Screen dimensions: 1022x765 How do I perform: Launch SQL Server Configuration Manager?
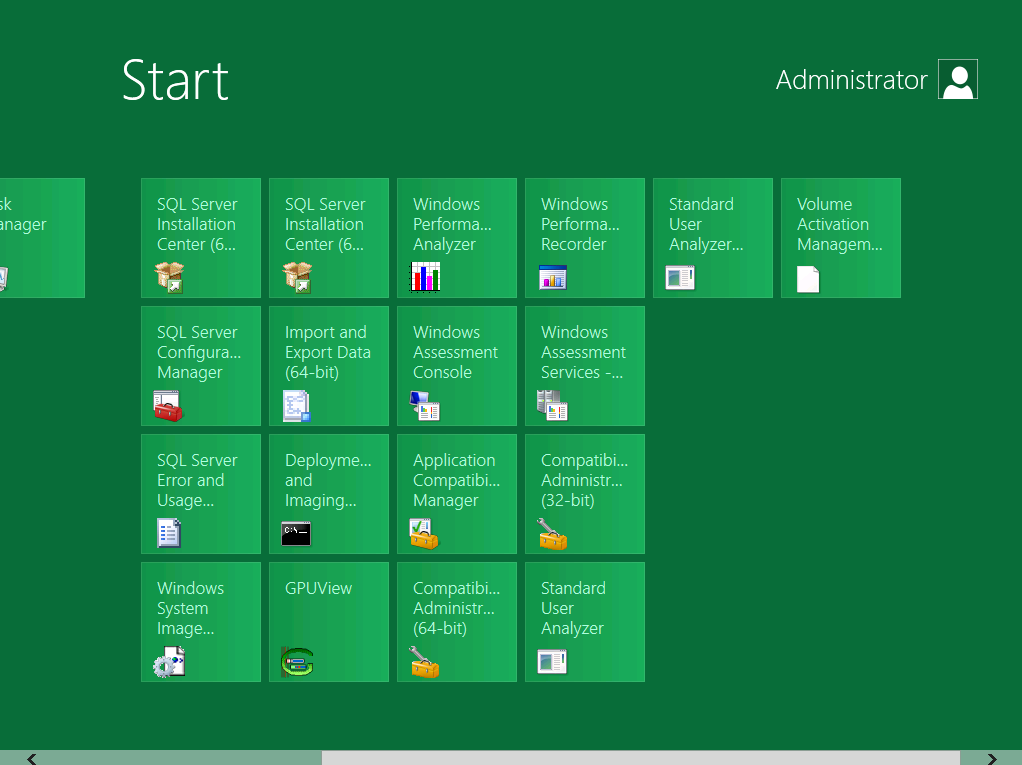pyautogui.click(x=200, y=366)
